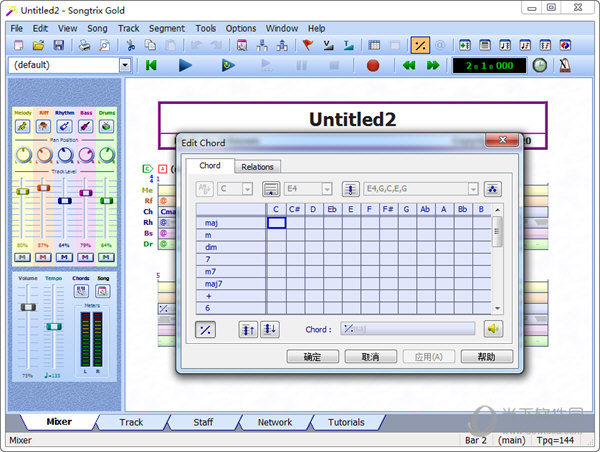Open the Segment menu
Viewport: 600px width, 452px height.
167,28
